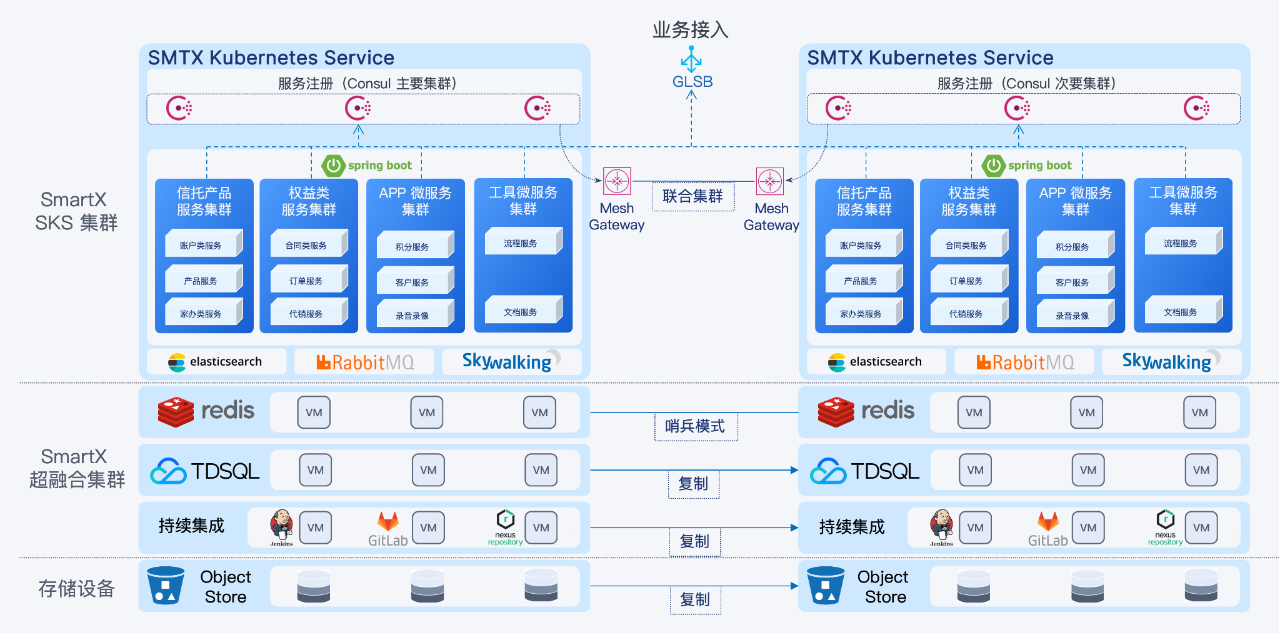The width and height of the screenshot is (1280, 633).
Task: Click the first VM box in left Redis row
Action: [x=315, y=412]
